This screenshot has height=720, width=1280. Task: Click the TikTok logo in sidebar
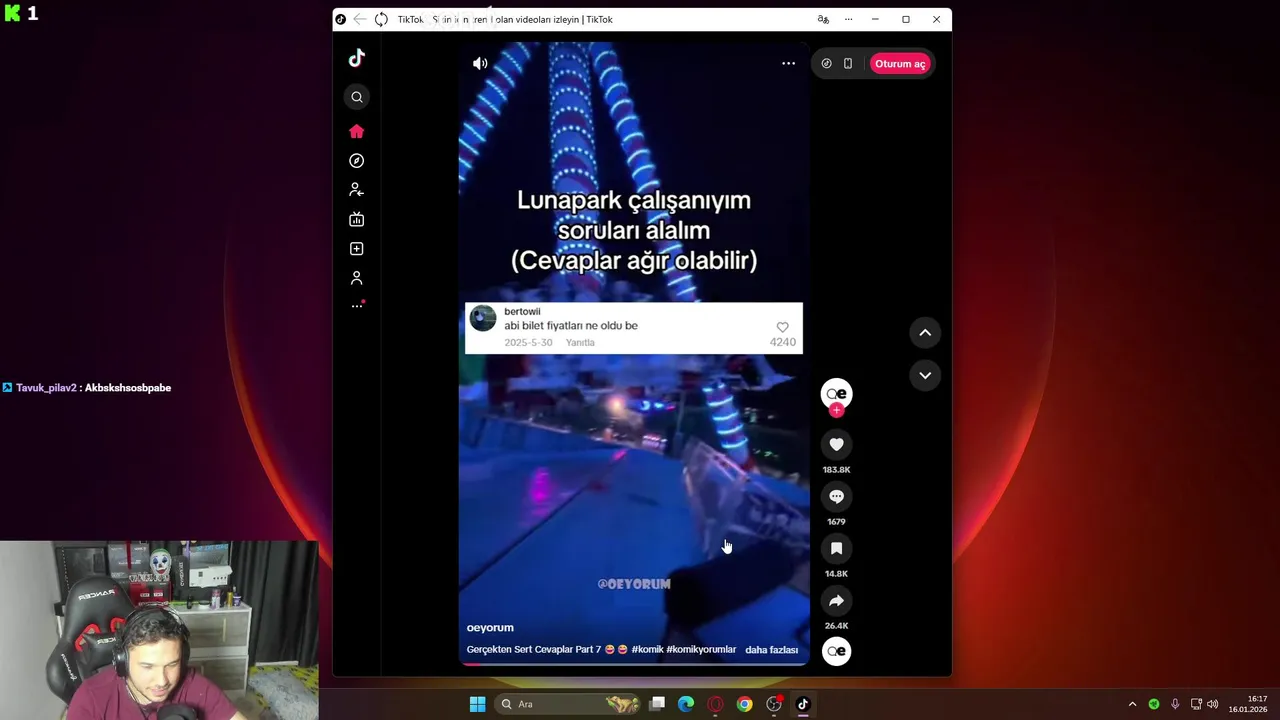[x=357, y=58]
